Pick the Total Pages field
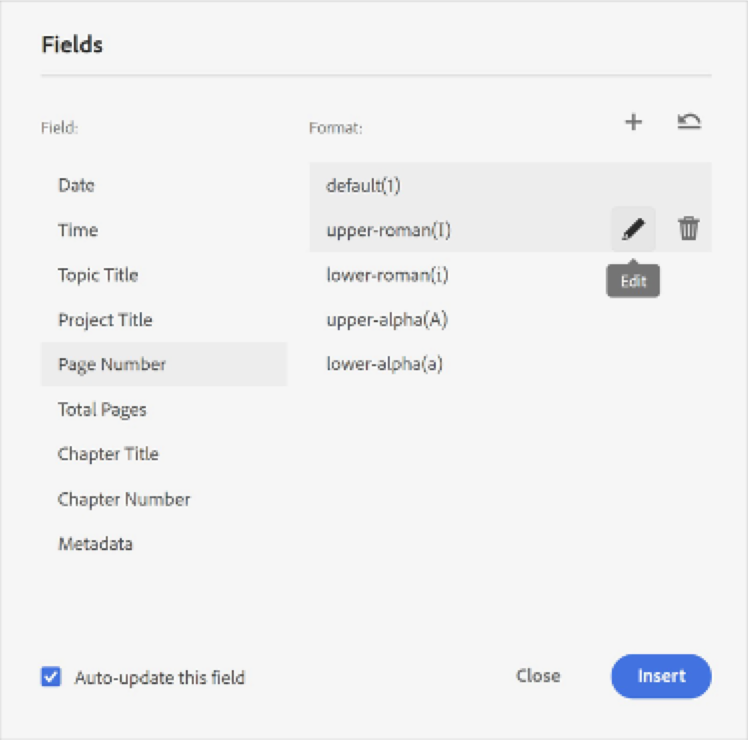Screen dimensions: 748x740 coord(102,409)
